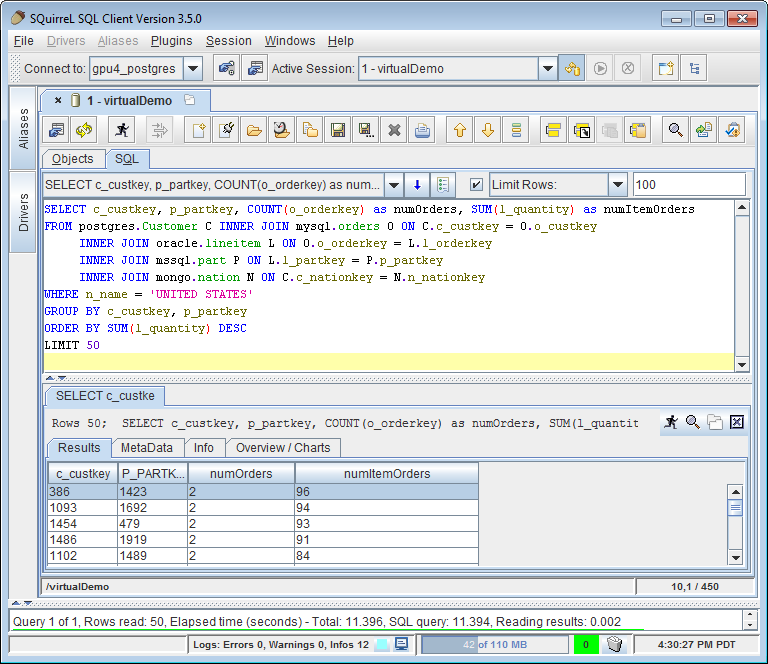Click the result panel magnifying glass find icon
Viewport: 768px width, 664px height.
click(x=693, y=422)
